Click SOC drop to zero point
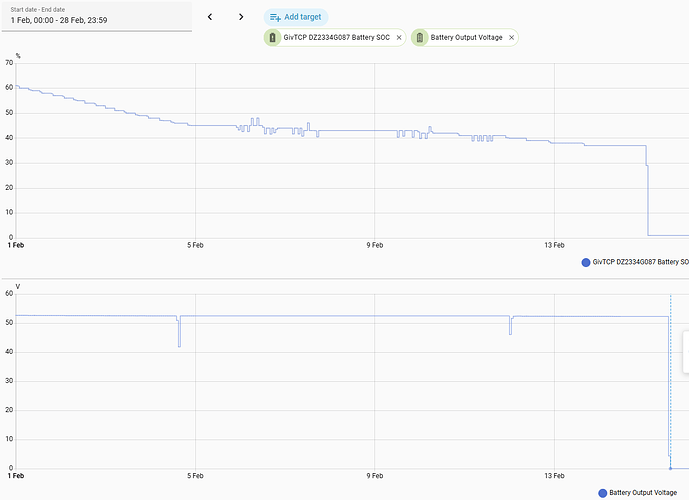The height and width of the screenshot is (500, 689). pyautogui.click(x=648, y=235)
